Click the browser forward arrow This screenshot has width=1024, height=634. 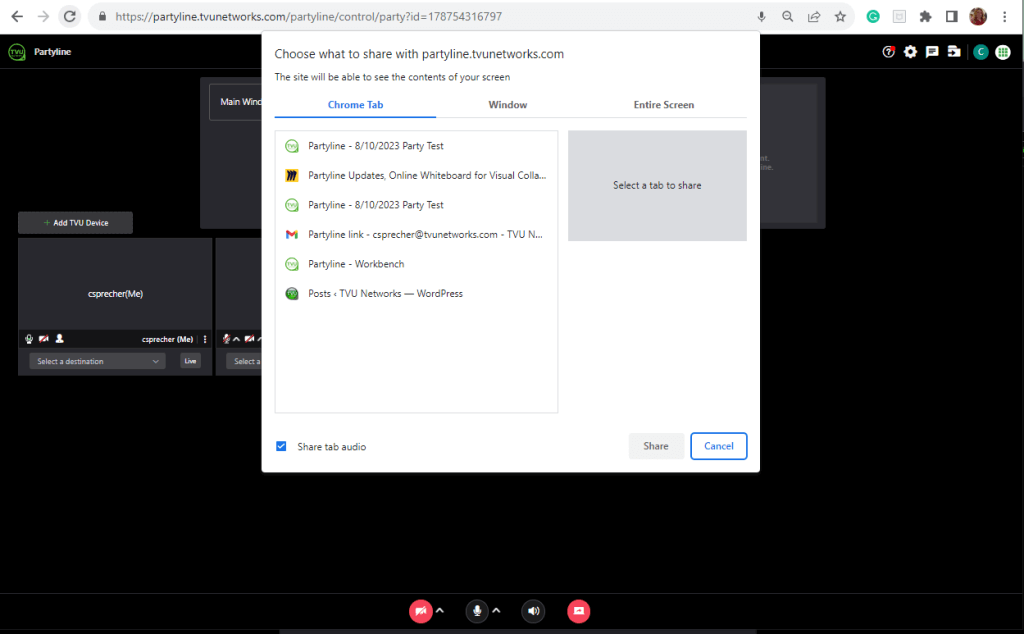[x=43, y=16]
